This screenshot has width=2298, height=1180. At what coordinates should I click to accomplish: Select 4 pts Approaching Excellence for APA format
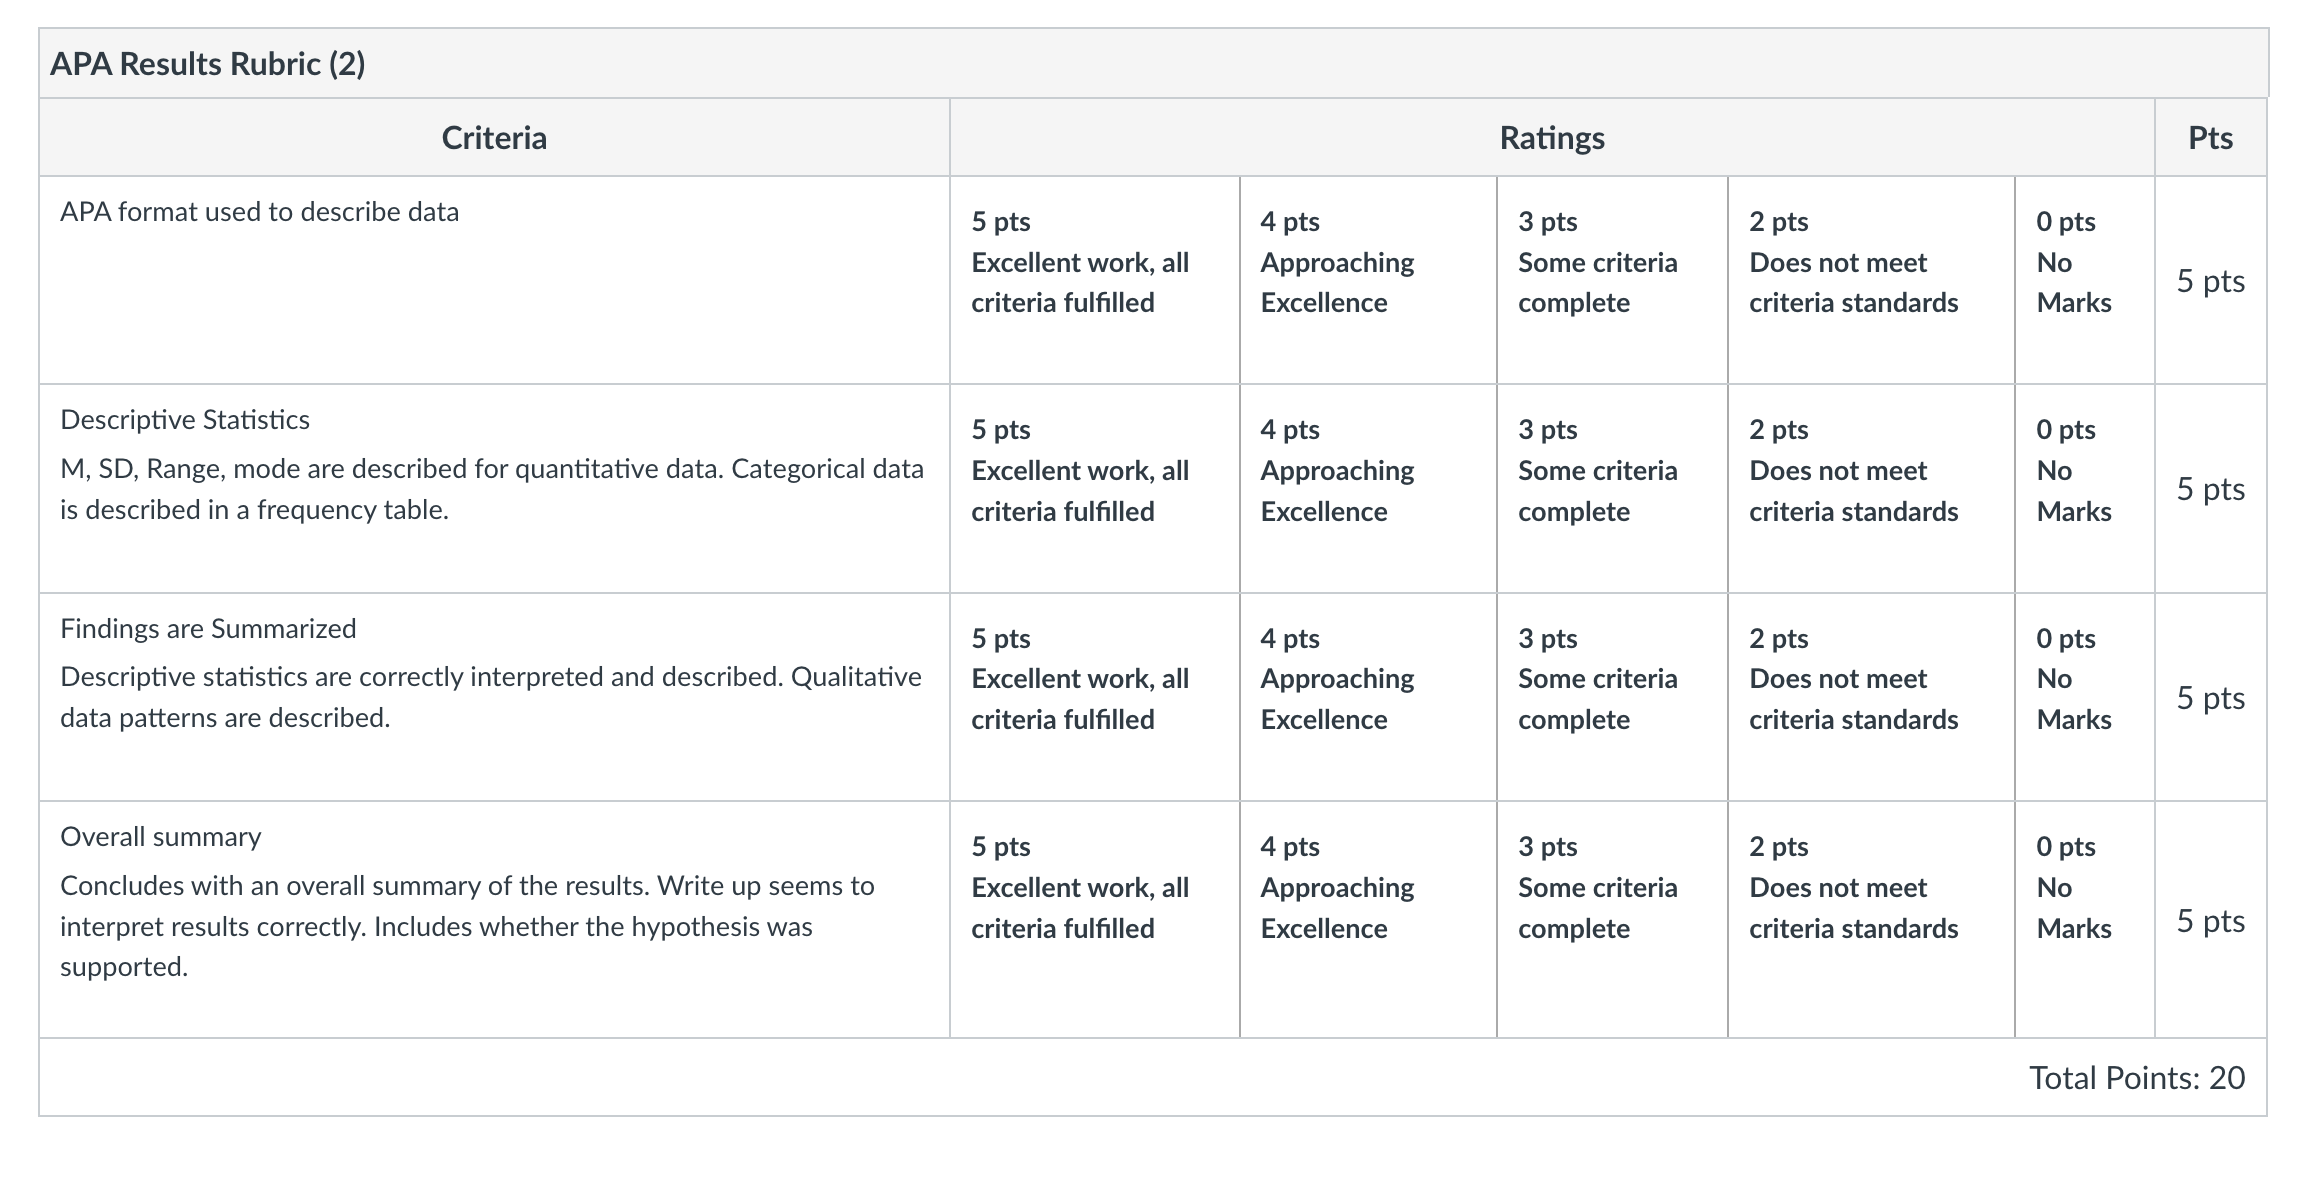point(1368,280)
